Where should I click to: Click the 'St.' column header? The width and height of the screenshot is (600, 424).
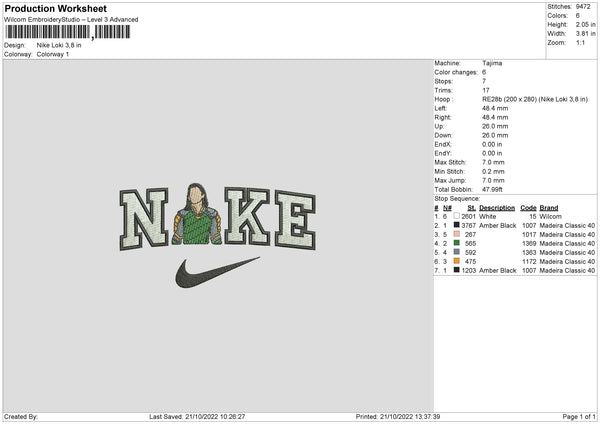pos(471,208)
